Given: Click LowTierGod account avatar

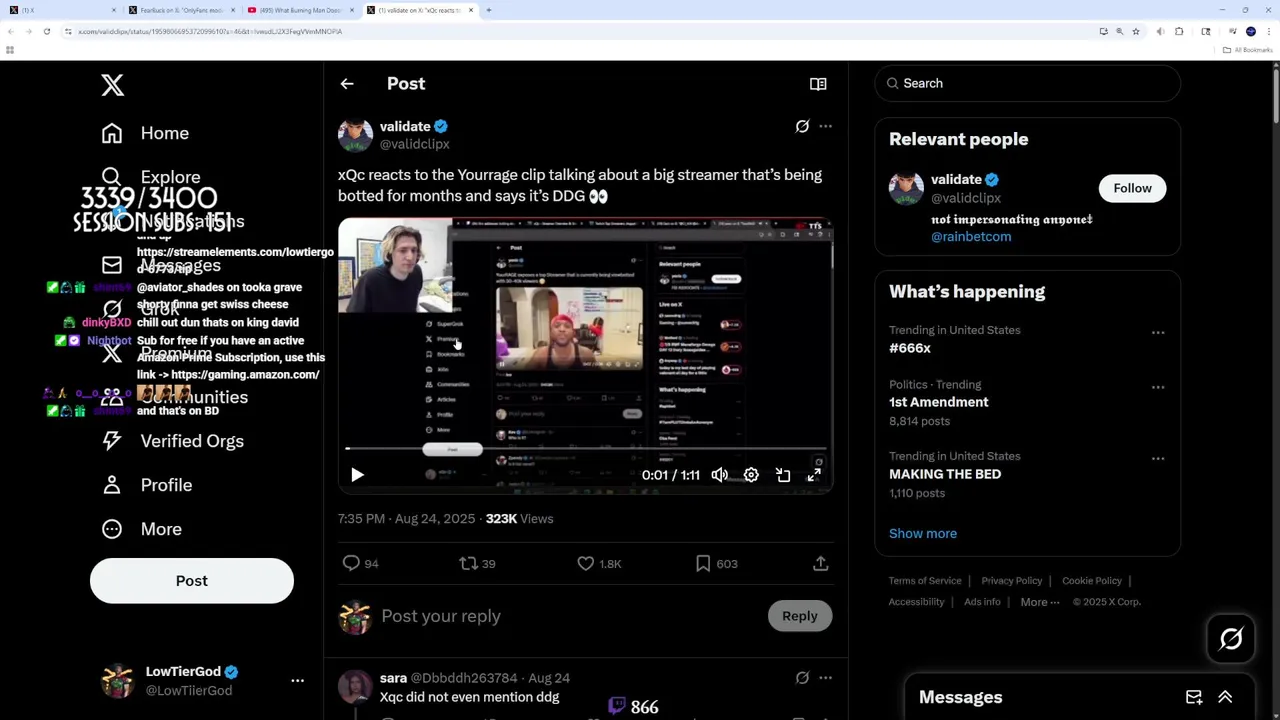Looking at the screenshot, I should [x=118, y=680].
